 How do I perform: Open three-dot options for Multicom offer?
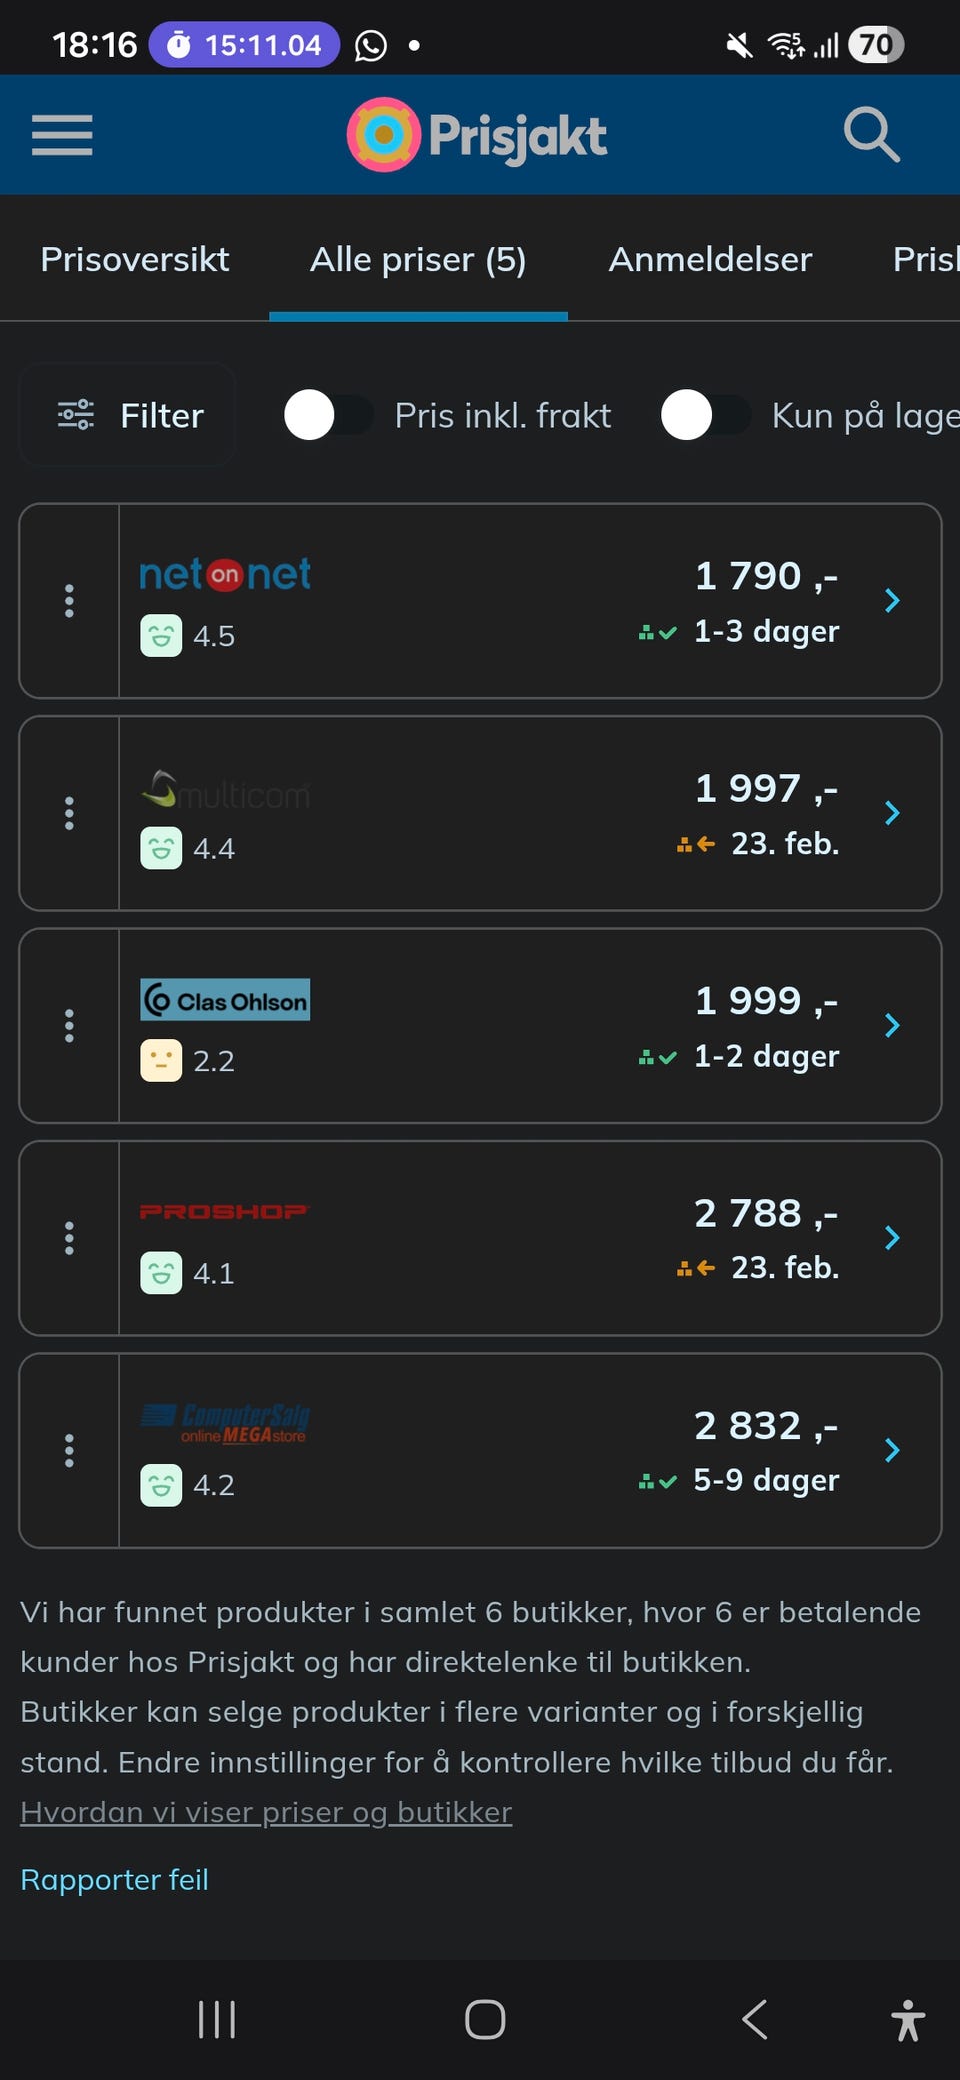69,813
